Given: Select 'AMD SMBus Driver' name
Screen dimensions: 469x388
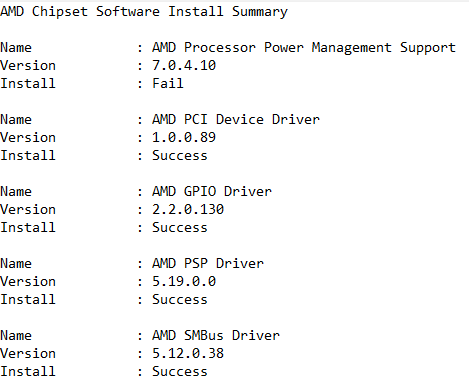Looking at the screenshot, I should pyautogui.click(x=216, y=335).
